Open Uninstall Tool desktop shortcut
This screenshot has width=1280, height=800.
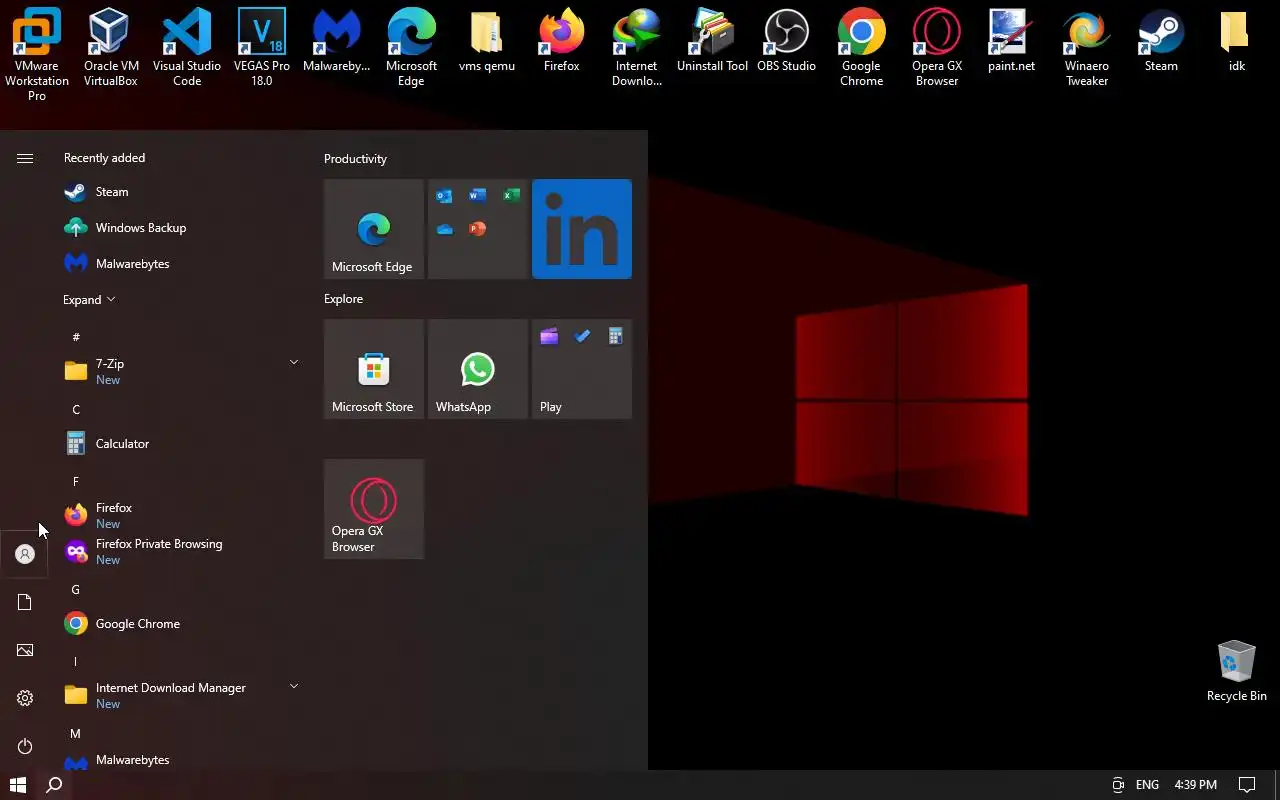[712, 40]
